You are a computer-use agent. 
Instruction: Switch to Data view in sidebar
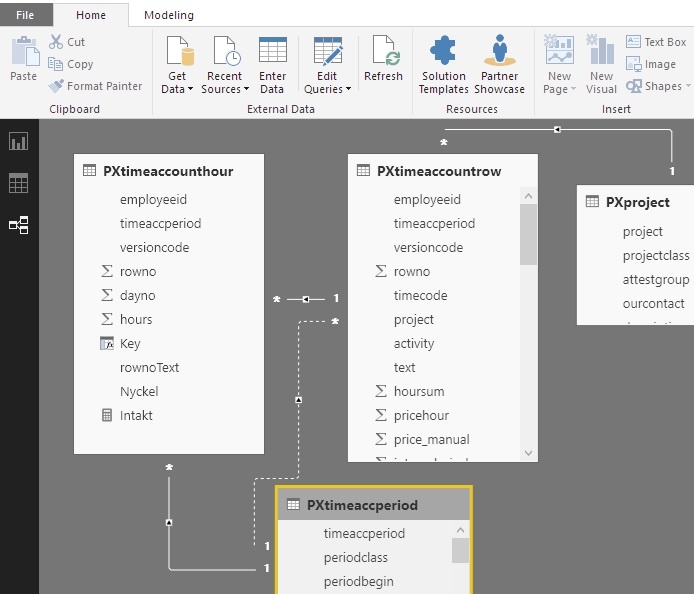pyautogui.click(x=19, y=183)
